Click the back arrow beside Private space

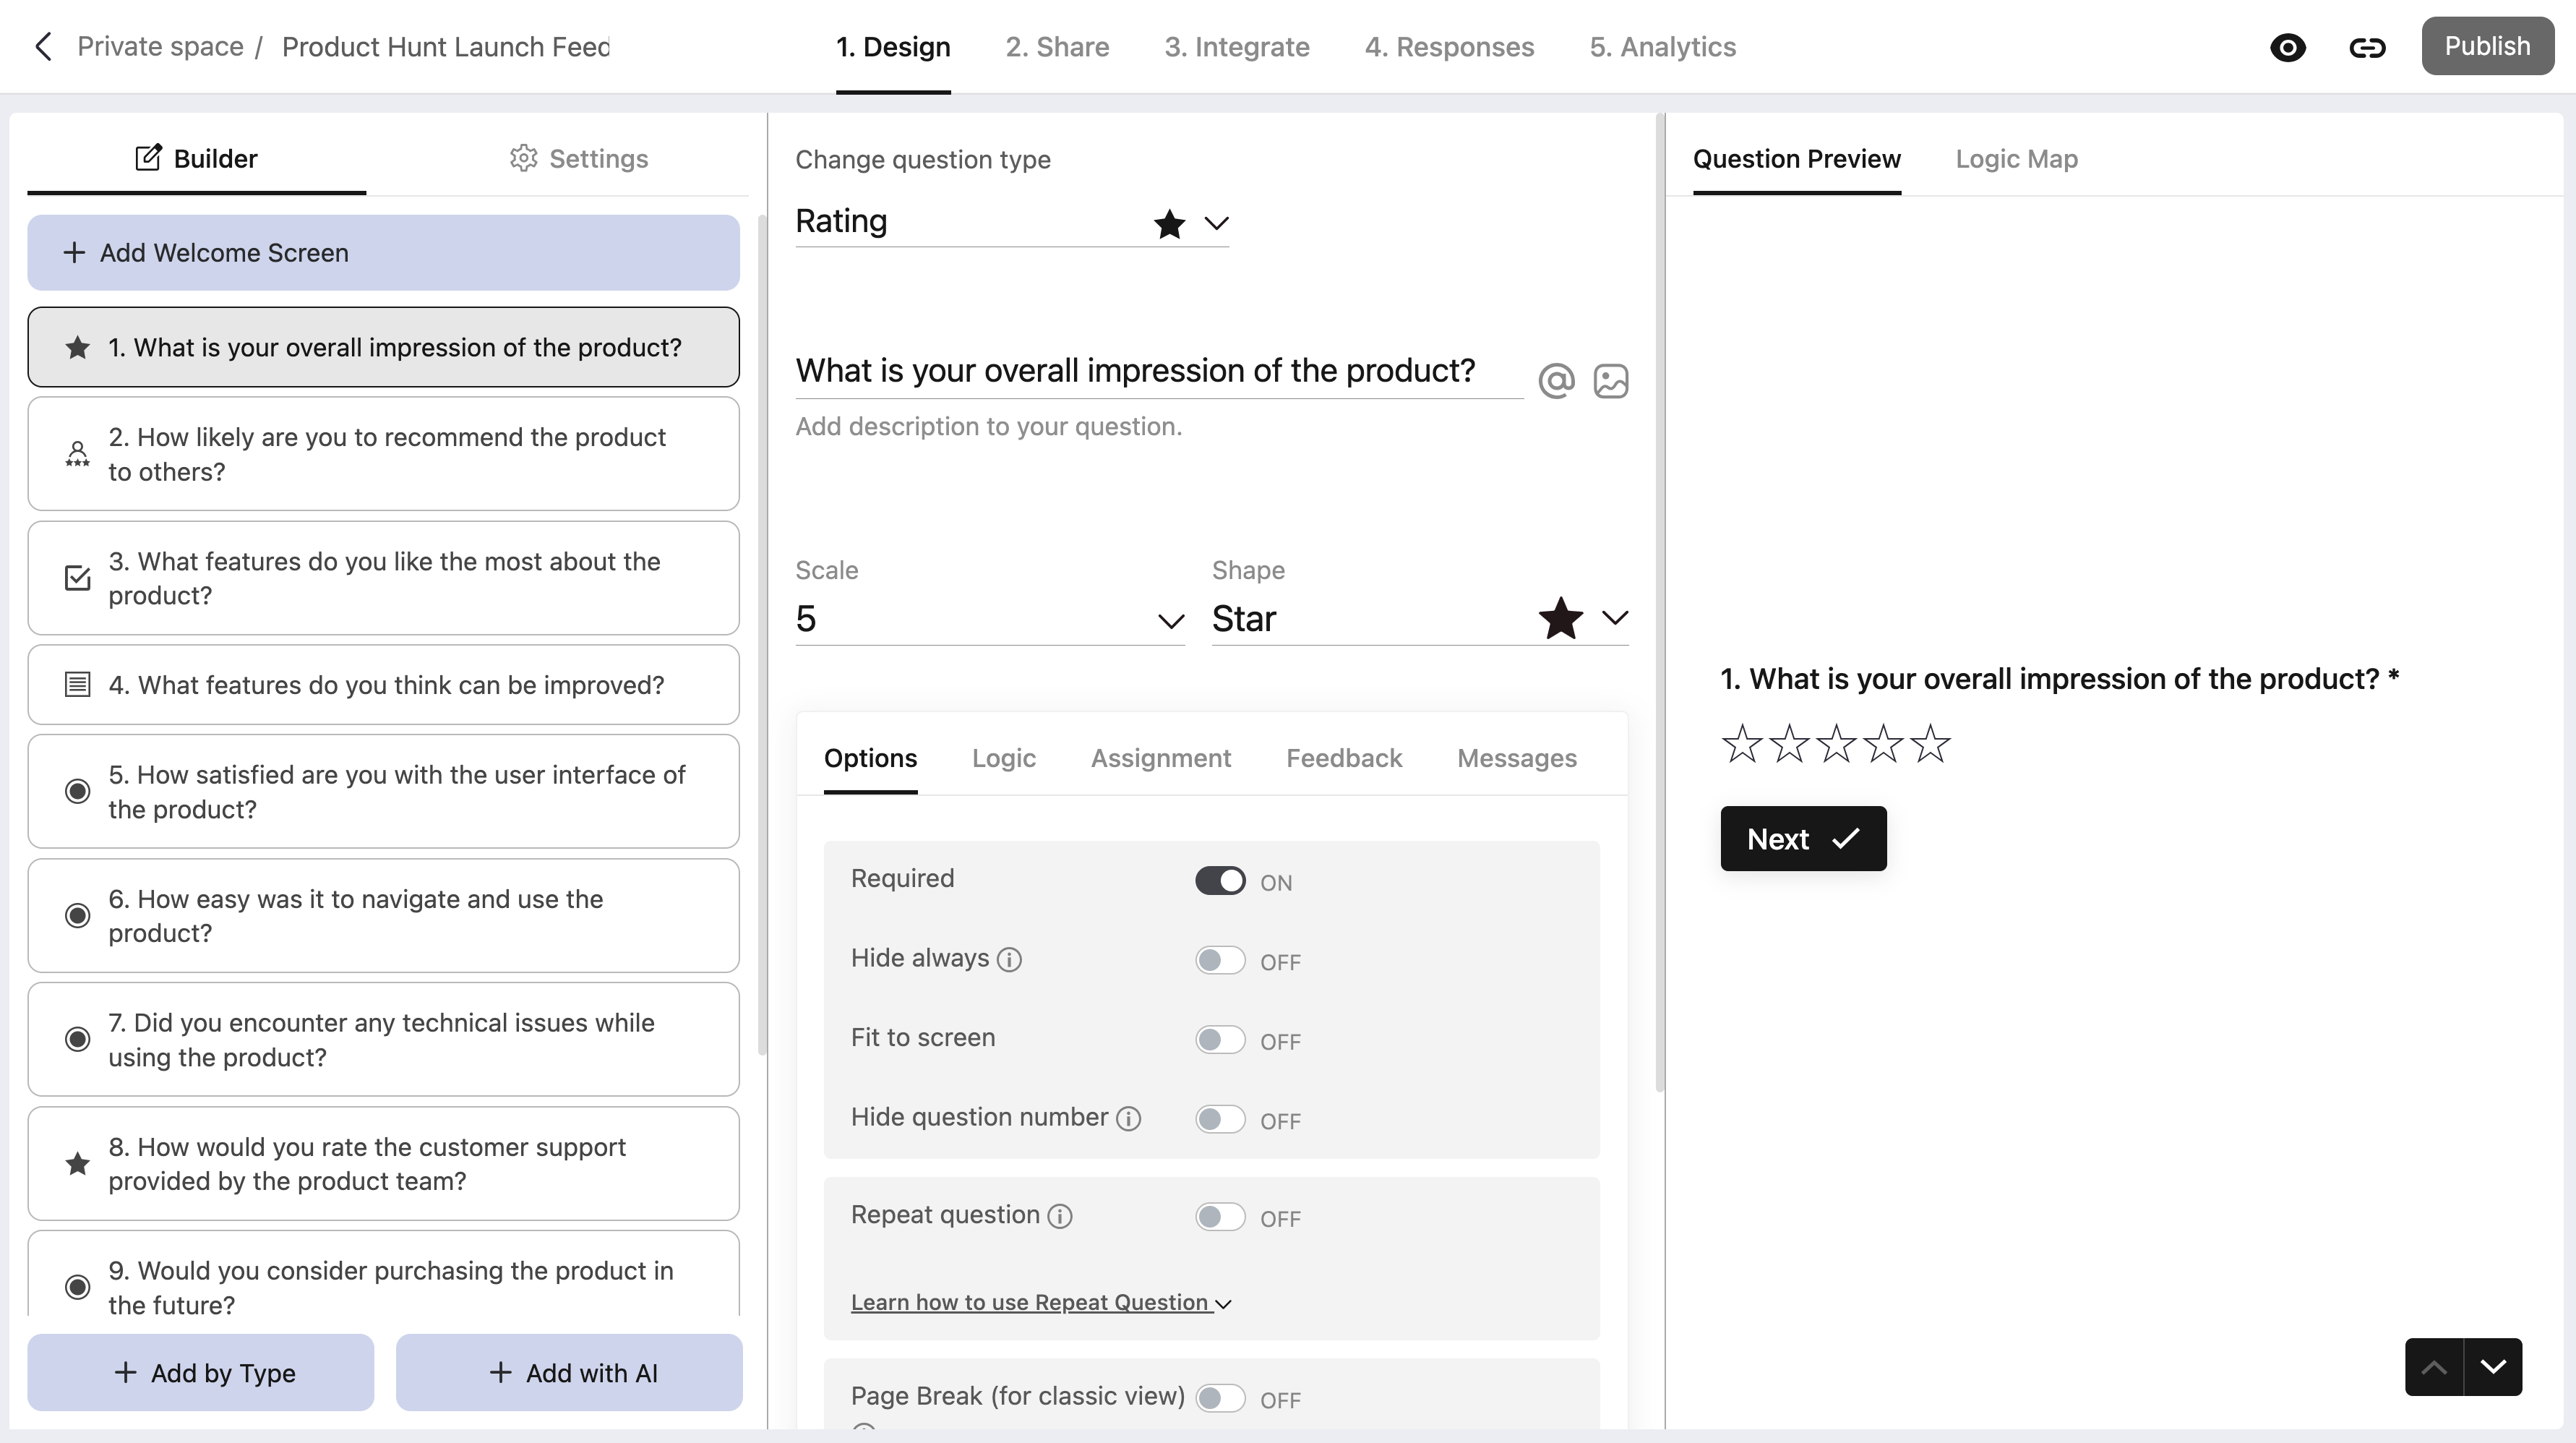(43, 46)
